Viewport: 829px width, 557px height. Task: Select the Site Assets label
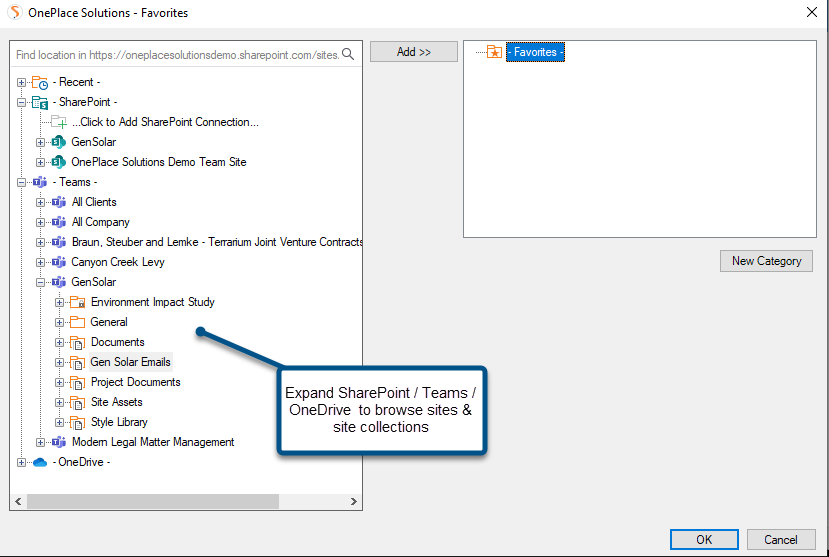(x=117, y=402)
